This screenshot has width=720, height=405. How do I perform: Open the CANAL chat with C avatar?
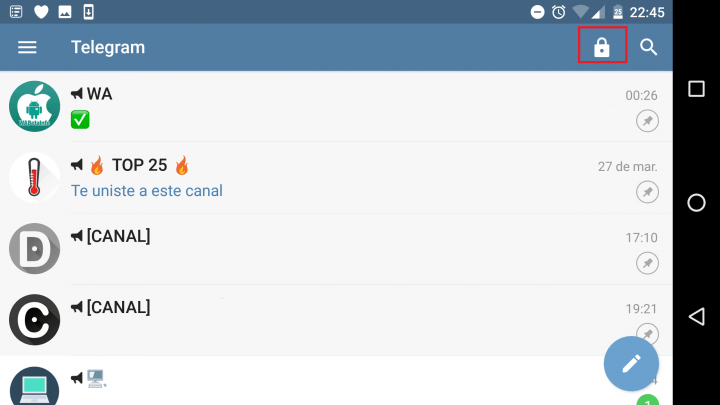tap(336, 320)
